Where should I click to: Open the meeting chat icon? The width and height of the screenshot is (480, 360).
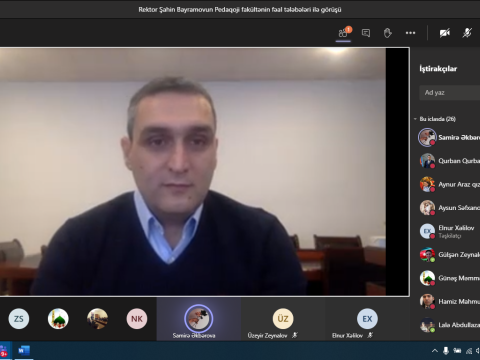(x=366, y=33)
